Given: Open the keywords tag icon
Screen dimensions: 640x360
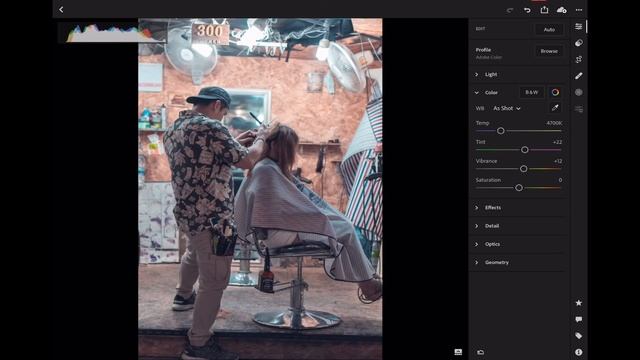Looking at the screenshot, I should click(x=579, y=336).
